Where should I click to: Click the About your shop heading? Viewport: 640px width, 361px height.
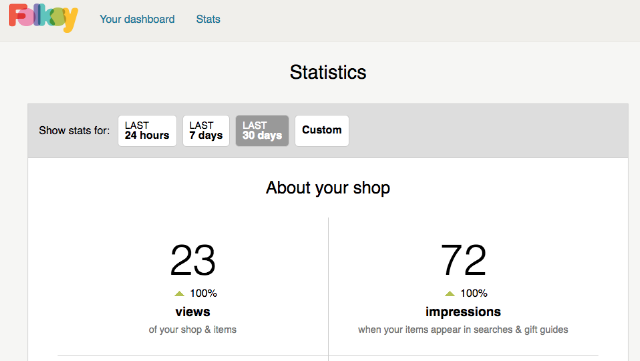328,188
